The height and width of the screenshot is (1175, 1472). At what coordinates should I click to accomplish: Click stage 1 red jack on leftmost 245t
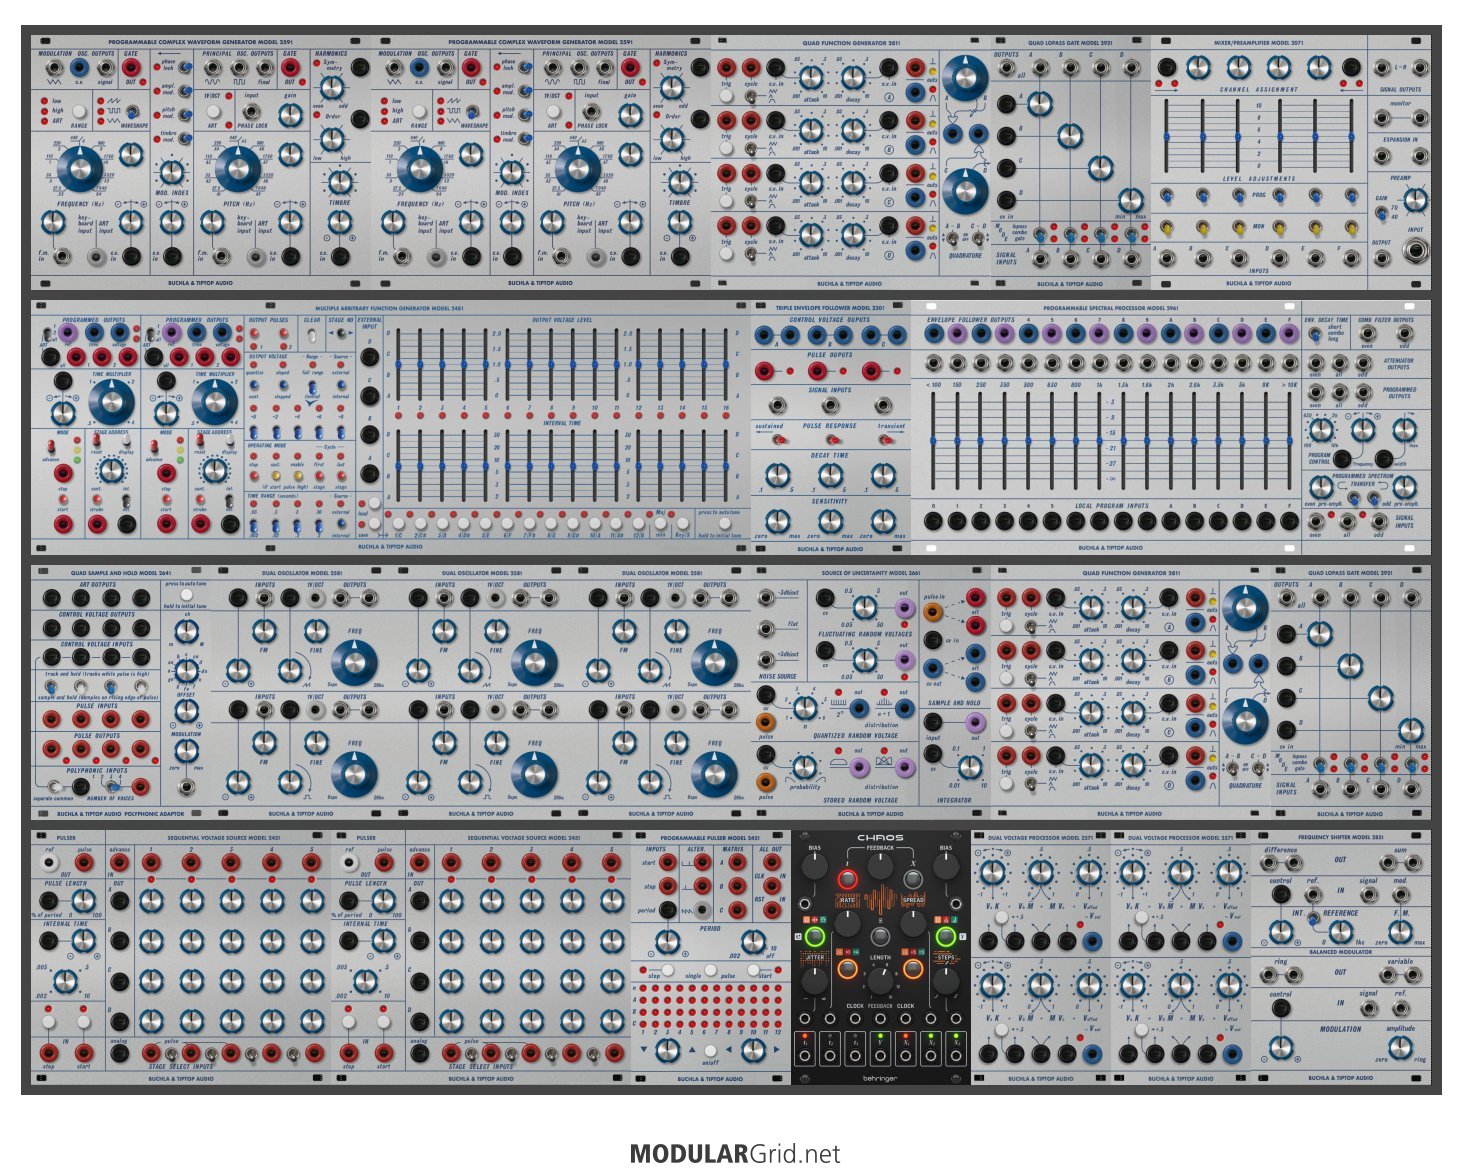[152, 864]
